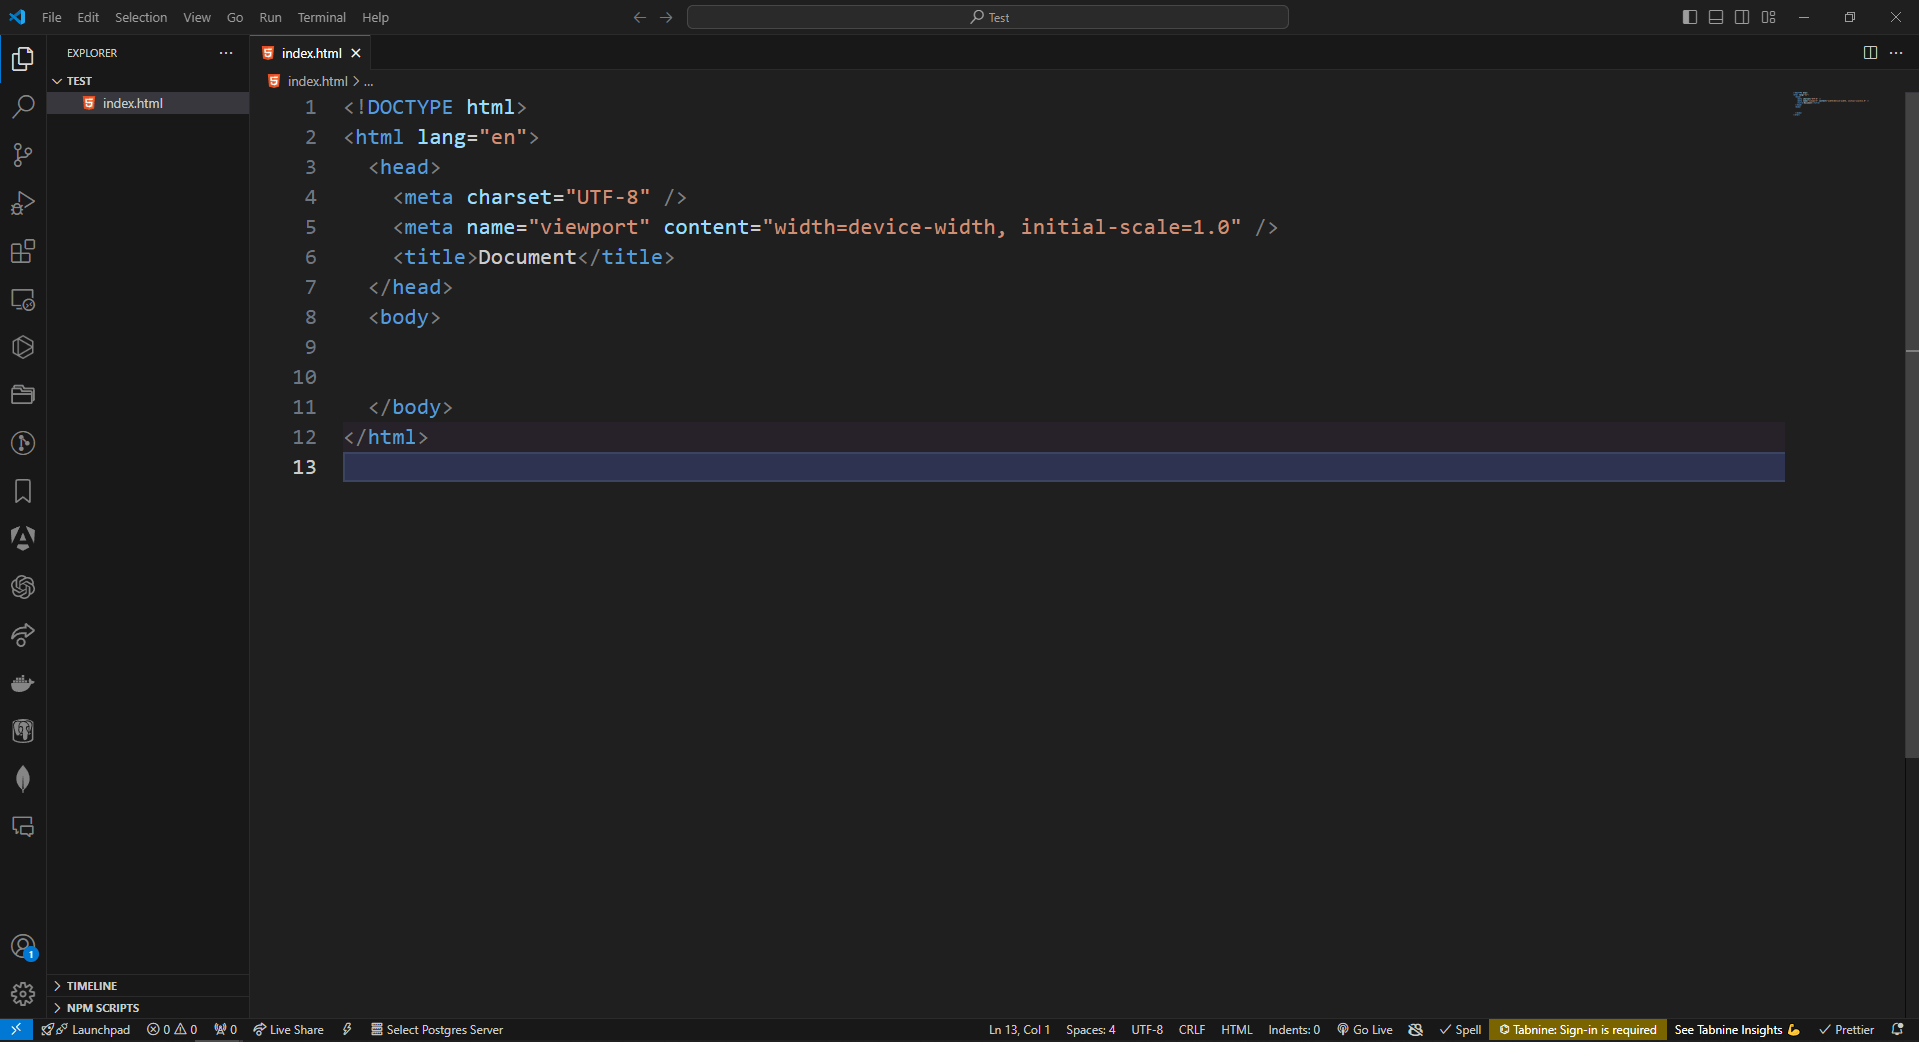The width and height of the screenshot is (1919, 1042).
Task: Open the Go menu
Action: [235, 17]
